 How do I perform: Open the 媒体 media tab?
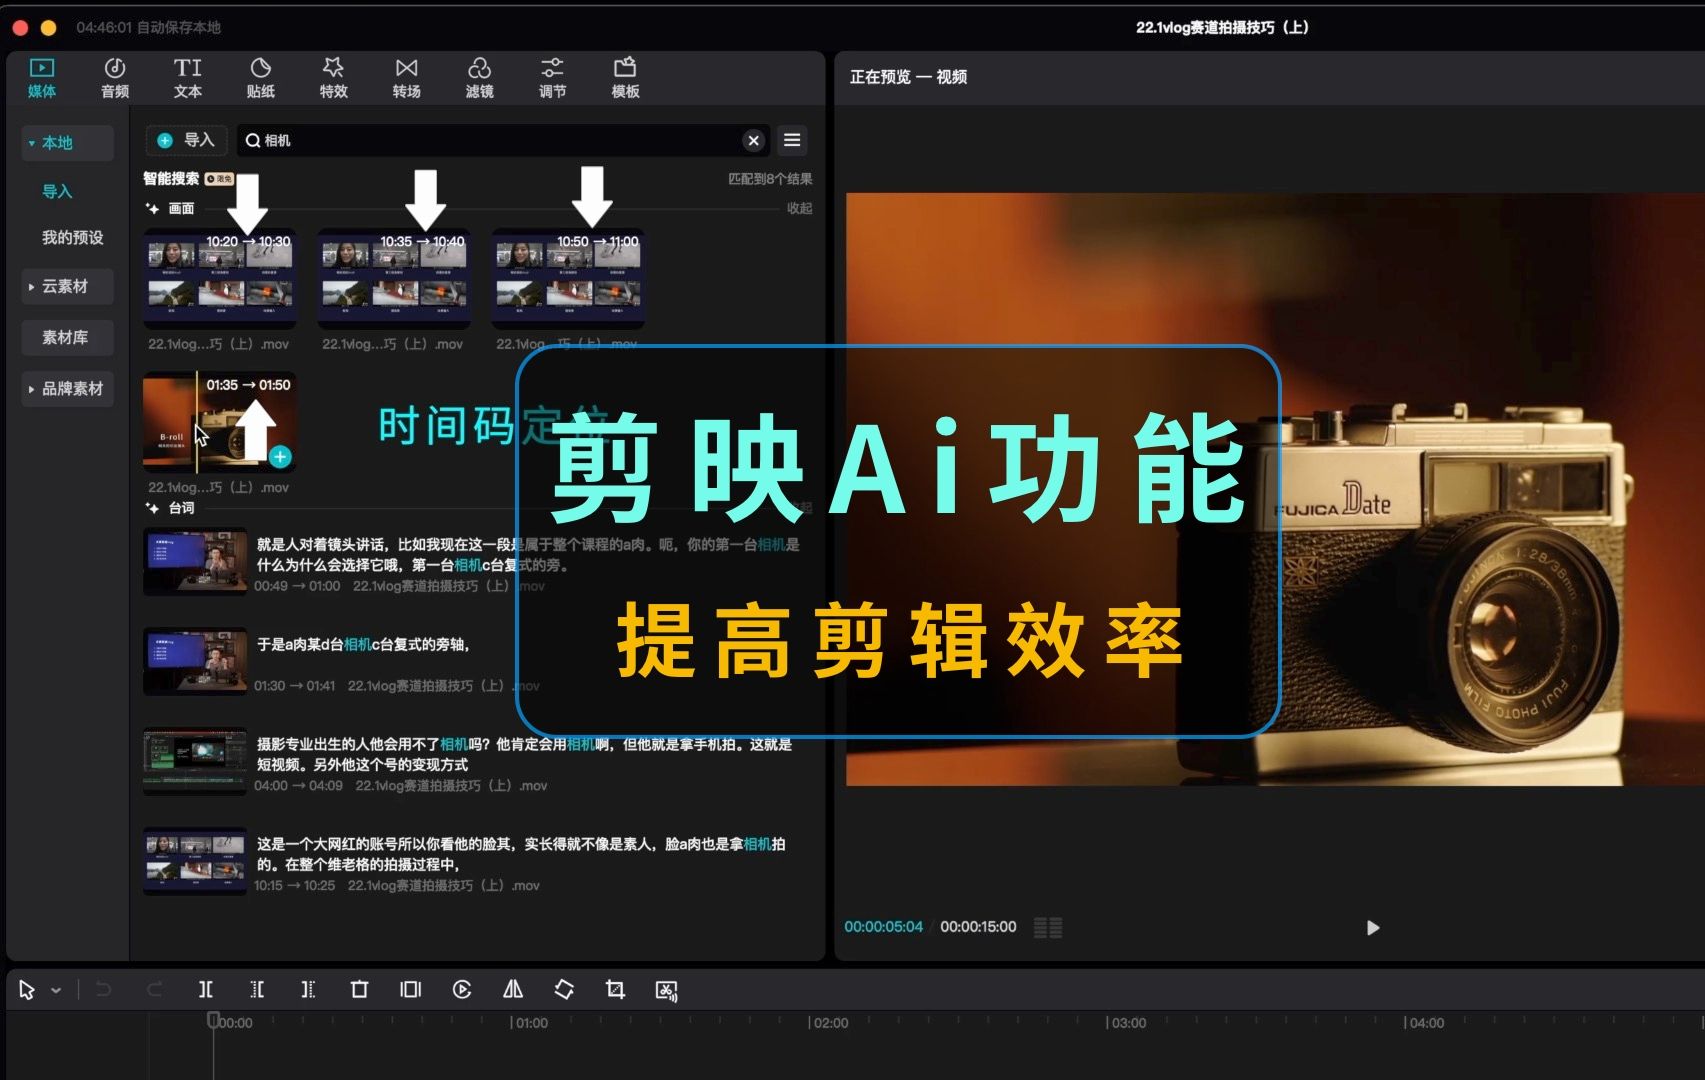(42, 78)
